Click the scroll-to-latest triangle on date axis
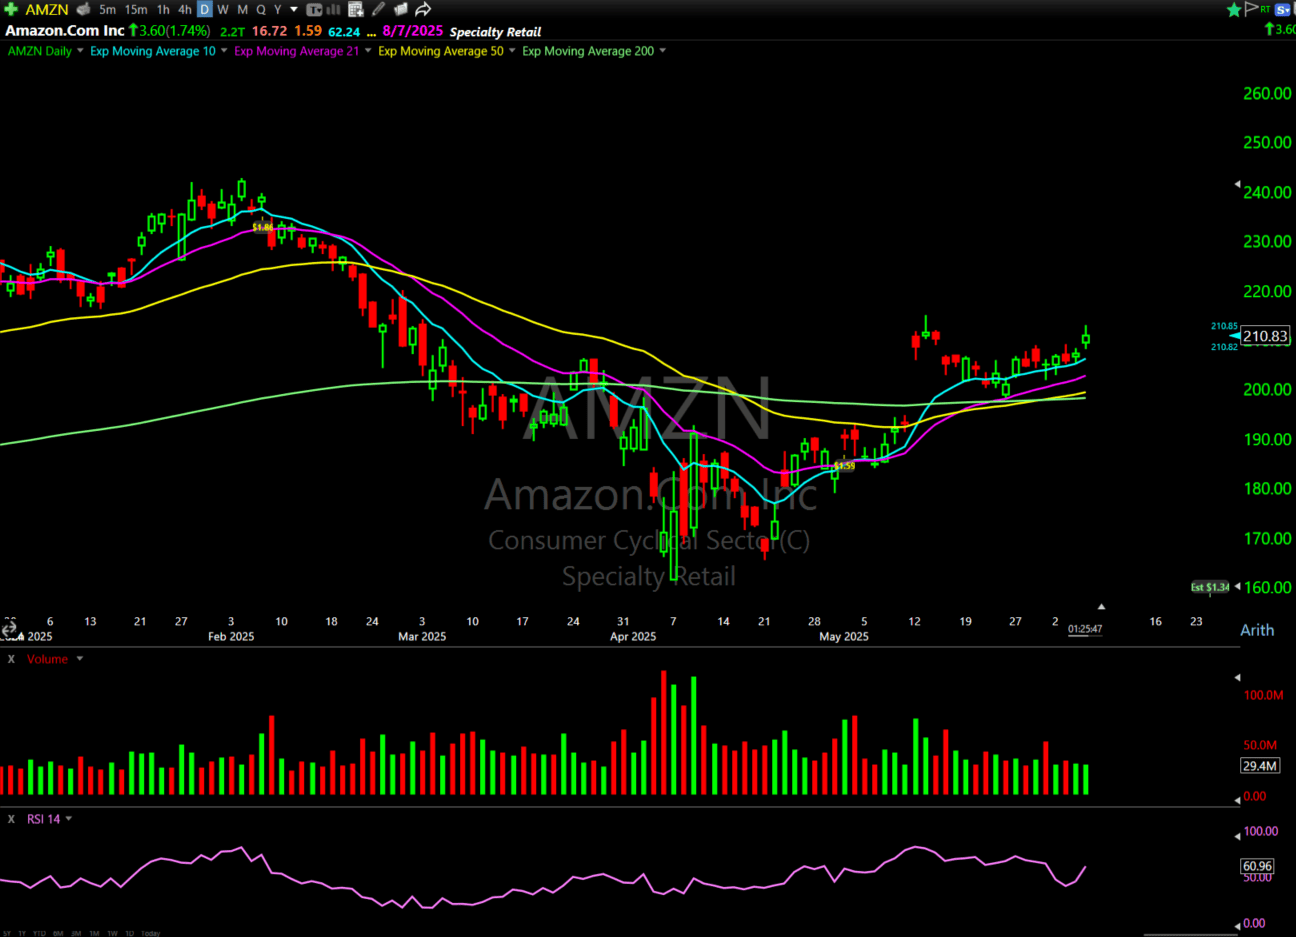Screen dimensions: 1296x937 point(1101,607)
